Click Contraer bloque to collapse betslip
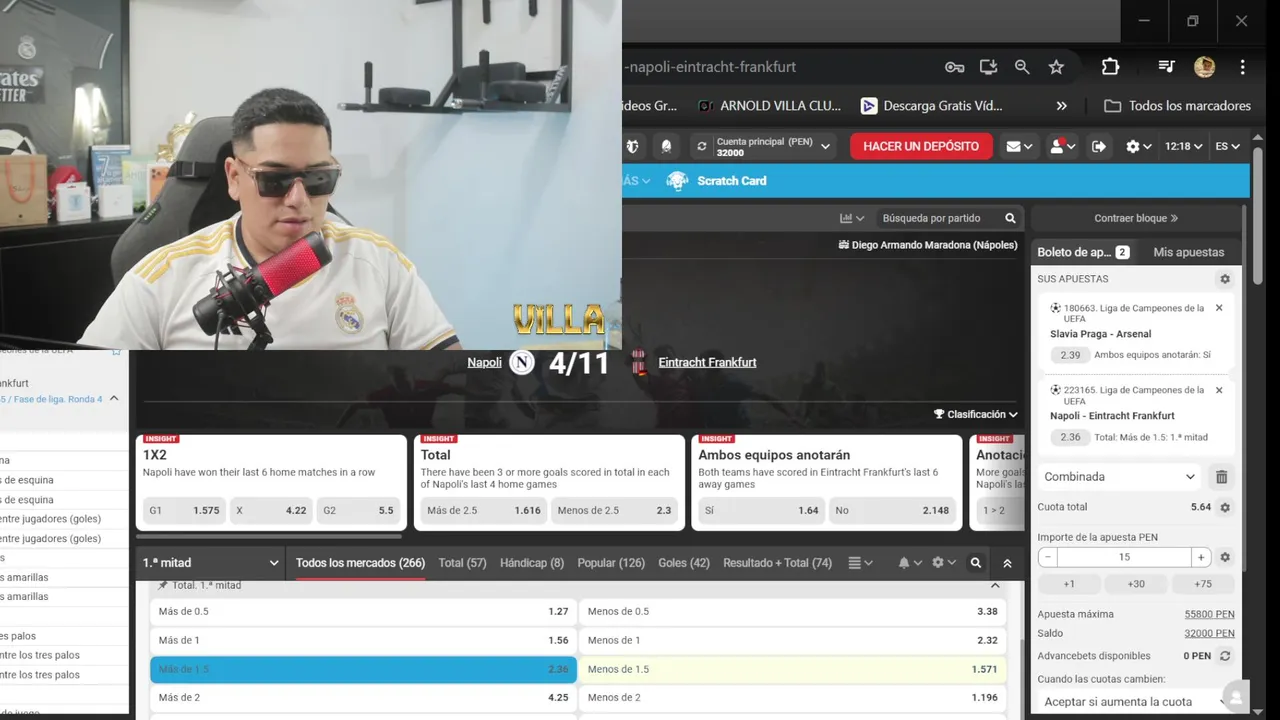This screenshot has height=720, width=1280. (1136, 218)
